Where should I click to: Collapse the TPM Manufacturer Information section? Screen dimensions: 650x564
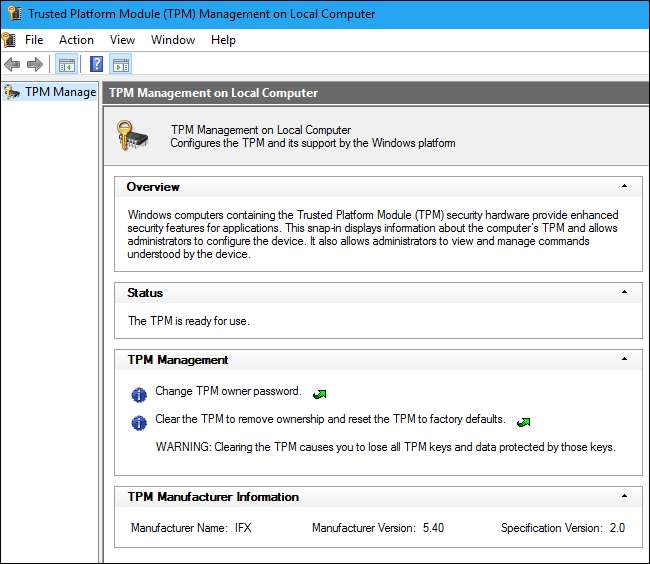point(624,497)
